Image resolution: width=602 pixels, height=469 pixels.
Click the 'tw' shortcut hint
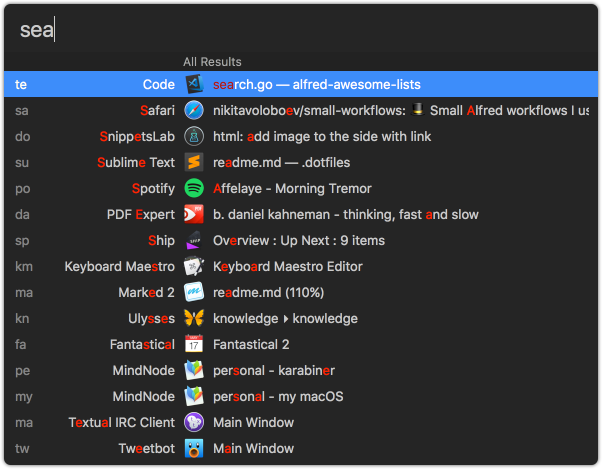click(22, 449)
